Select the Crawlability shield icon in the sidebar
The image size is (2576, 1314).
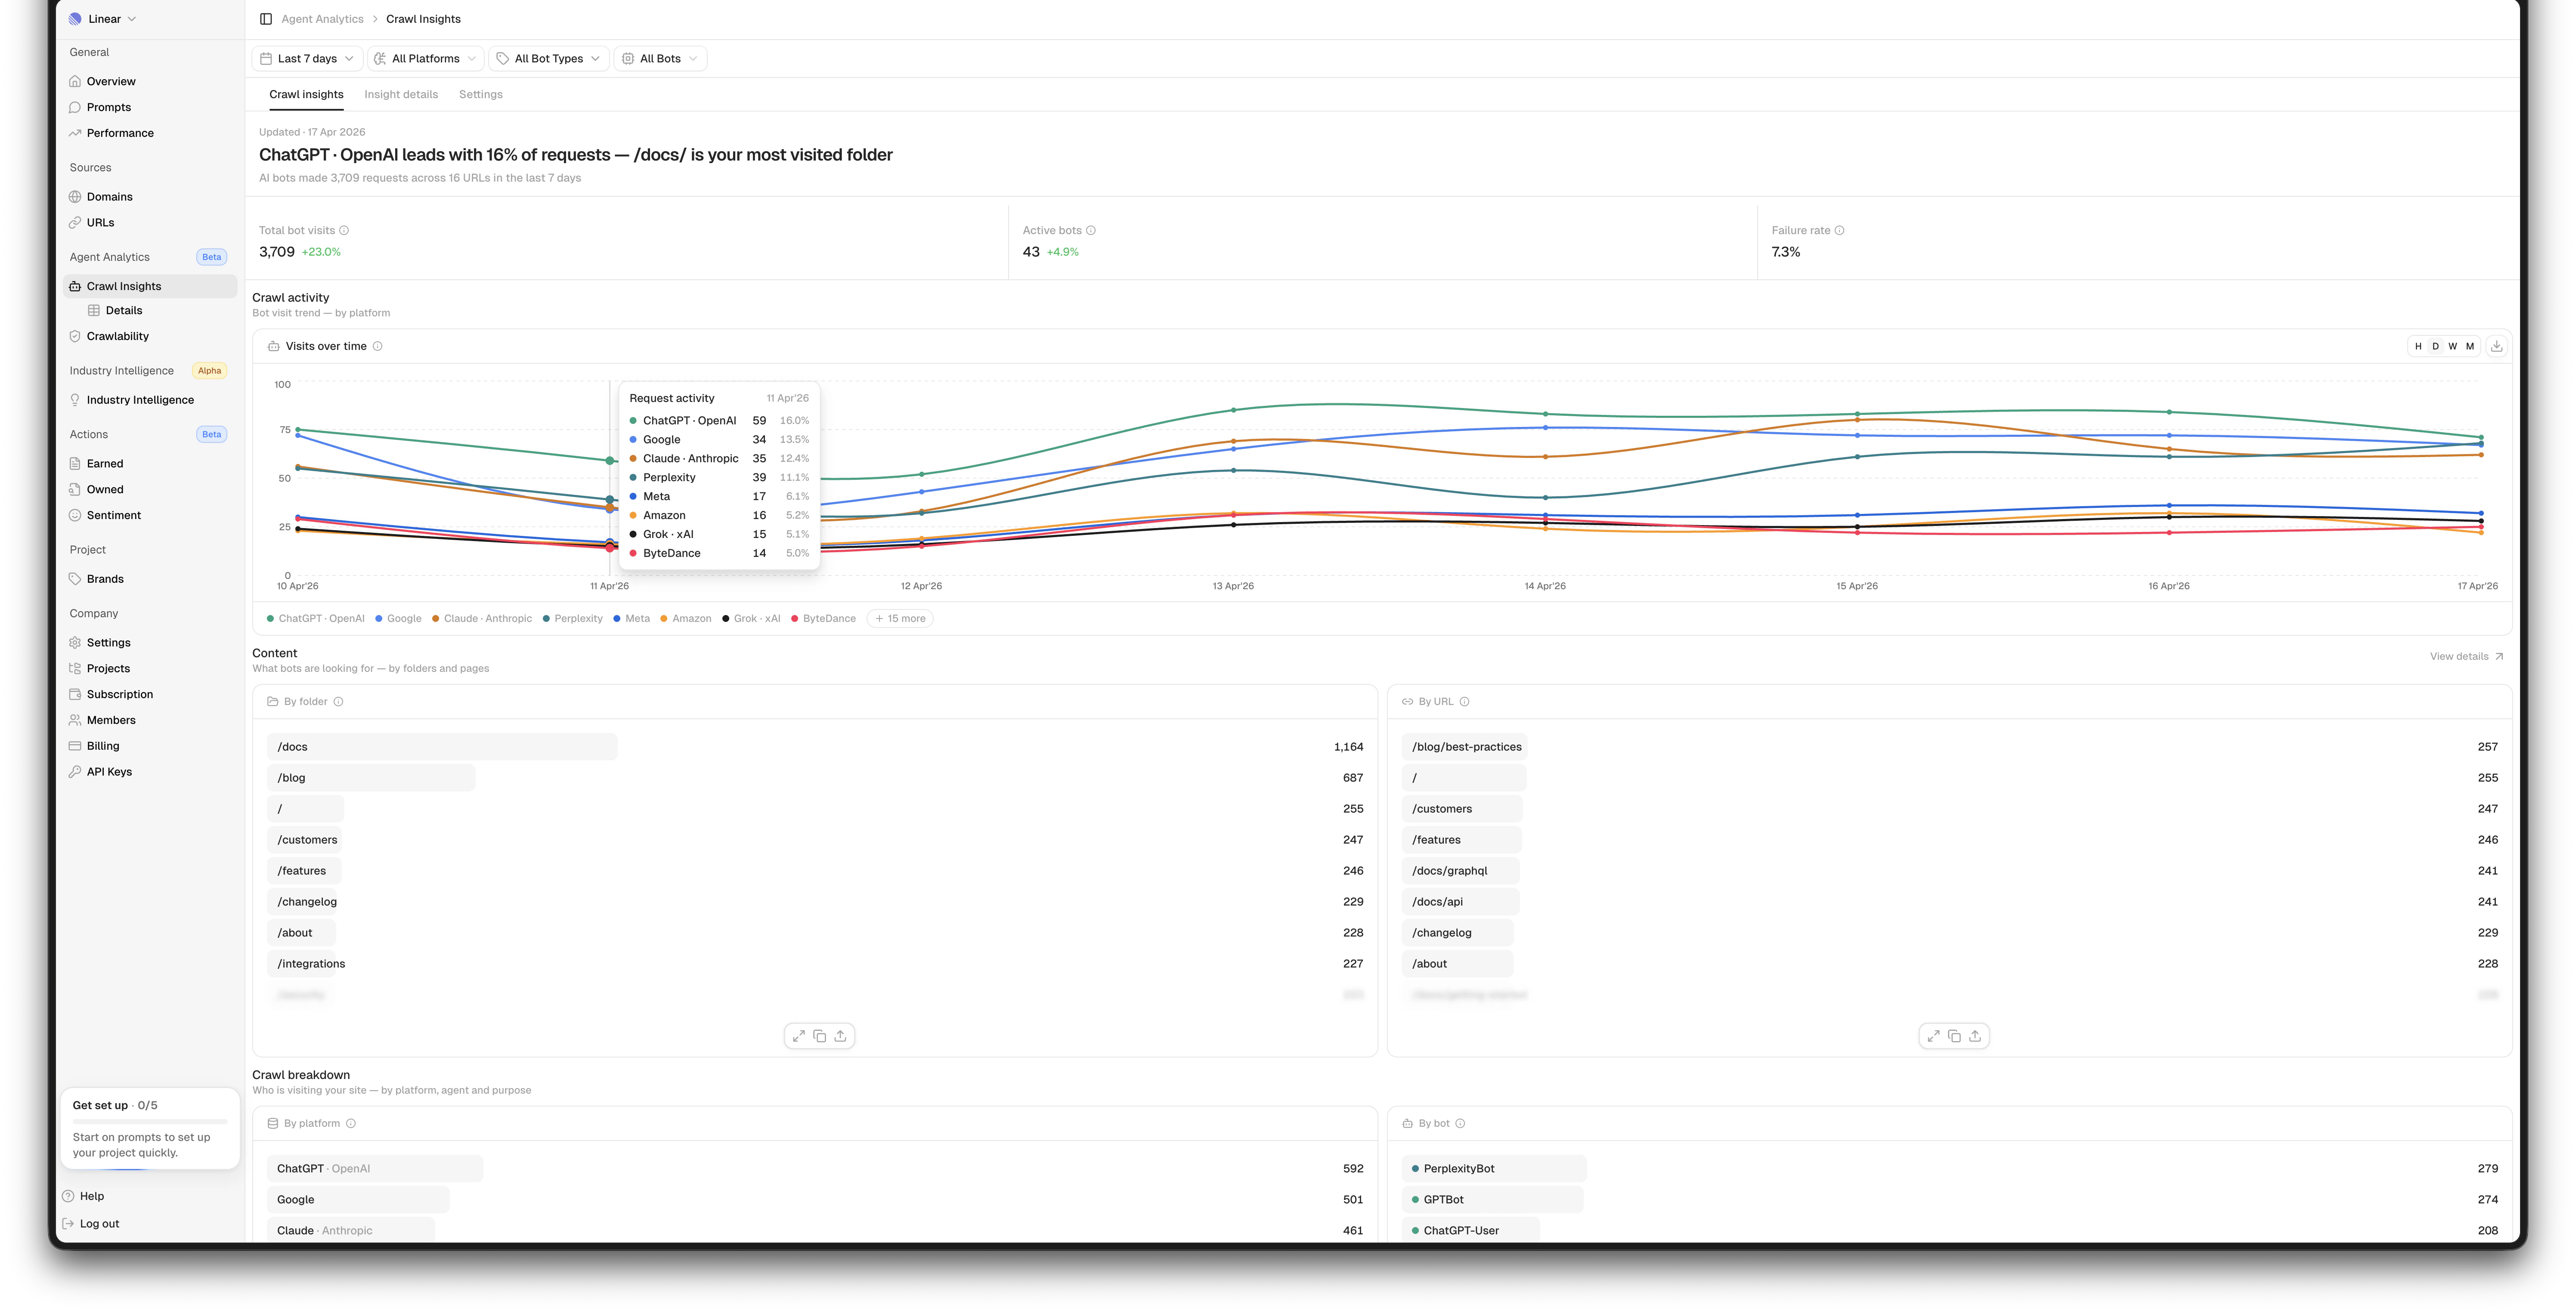point(76,336)
